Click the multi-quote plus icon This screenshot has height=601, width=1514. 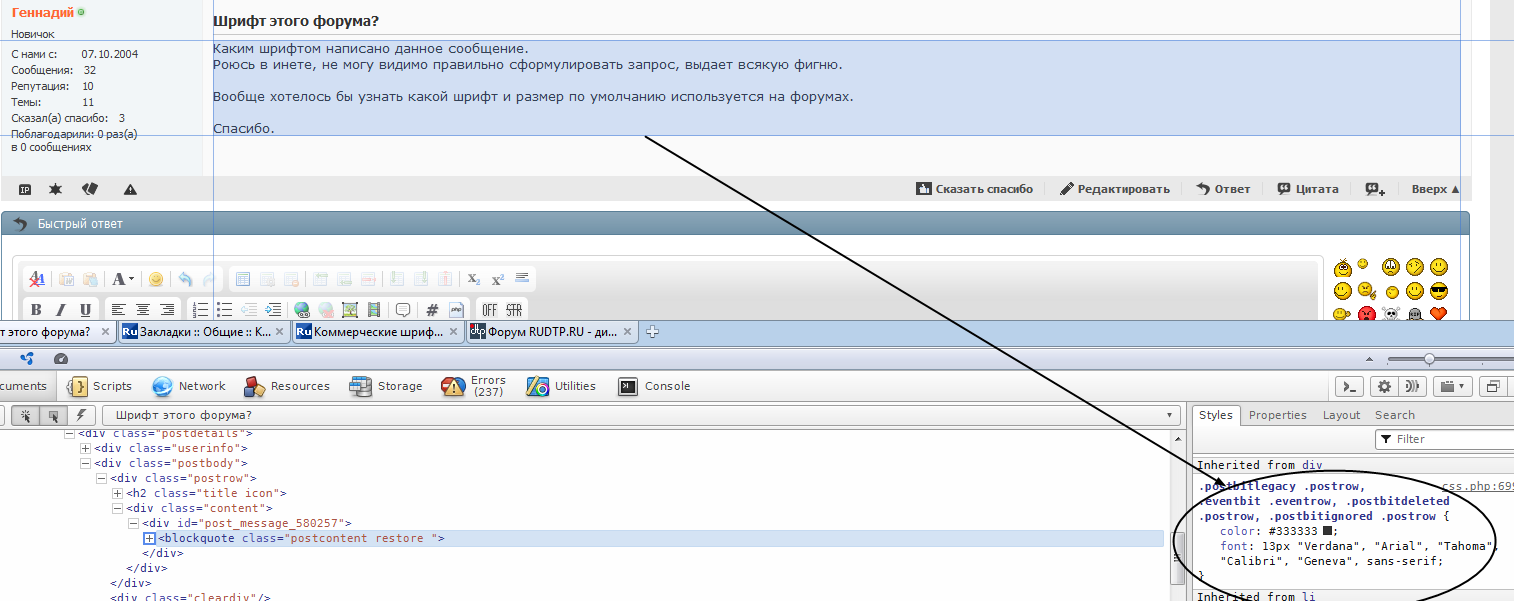pyautogui.click(x=1375, y=189)
